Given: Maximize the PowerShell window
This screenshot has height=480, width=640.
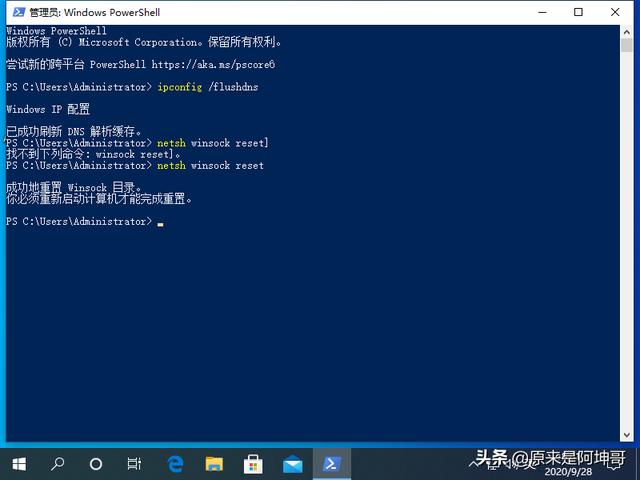Looking at the screenshot, I should (578, 12).
